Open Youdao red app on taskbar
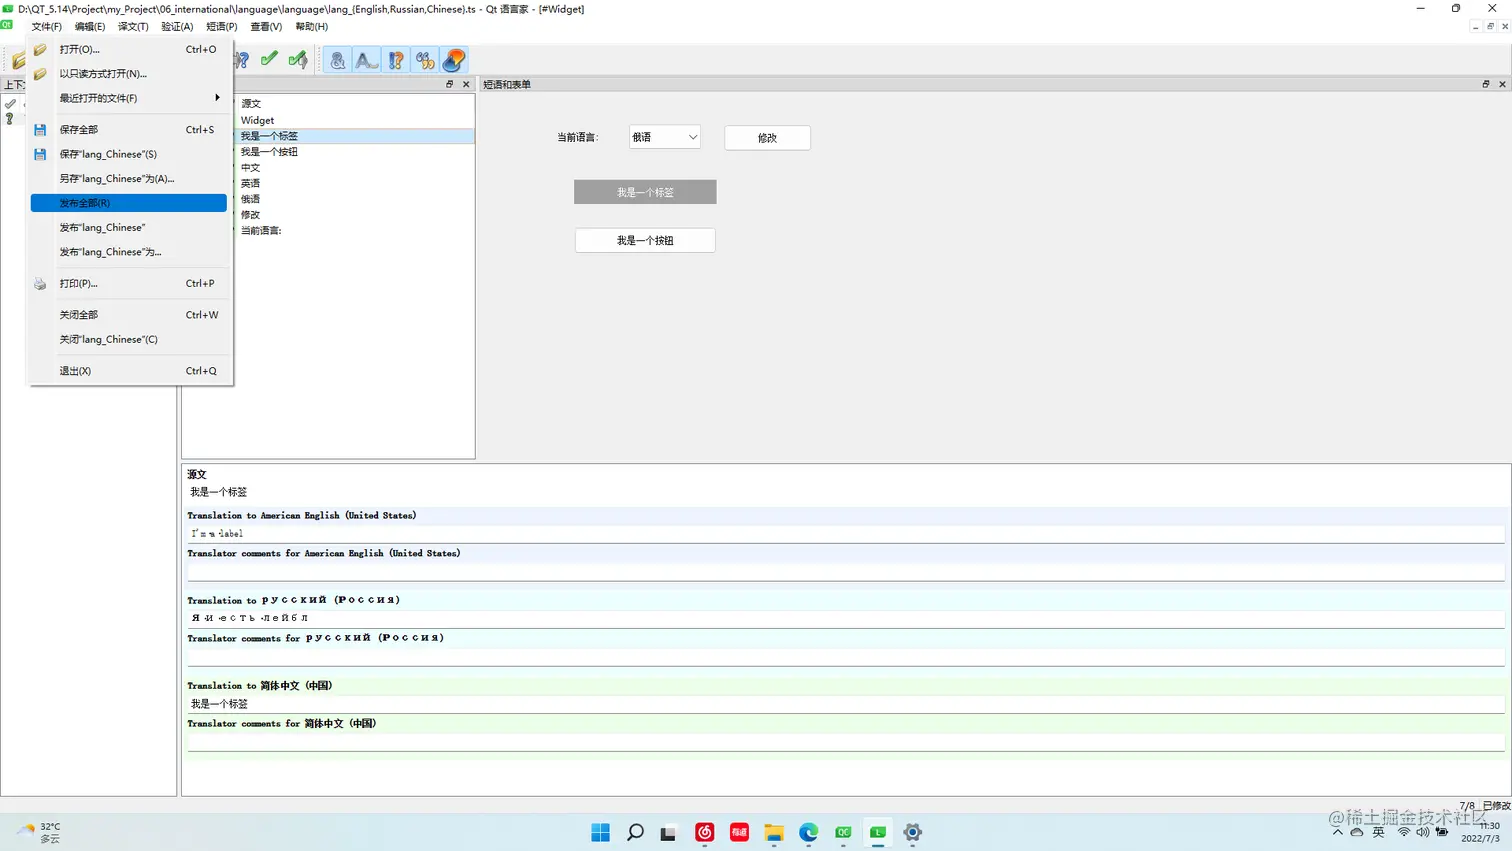The height and width of the screenshot is (851, 1512). 739,832
